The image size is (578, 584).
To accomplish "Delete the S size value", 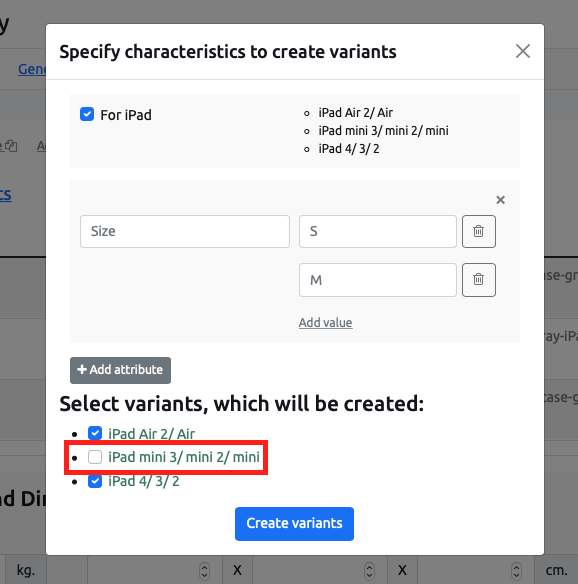I will [479, 231].
